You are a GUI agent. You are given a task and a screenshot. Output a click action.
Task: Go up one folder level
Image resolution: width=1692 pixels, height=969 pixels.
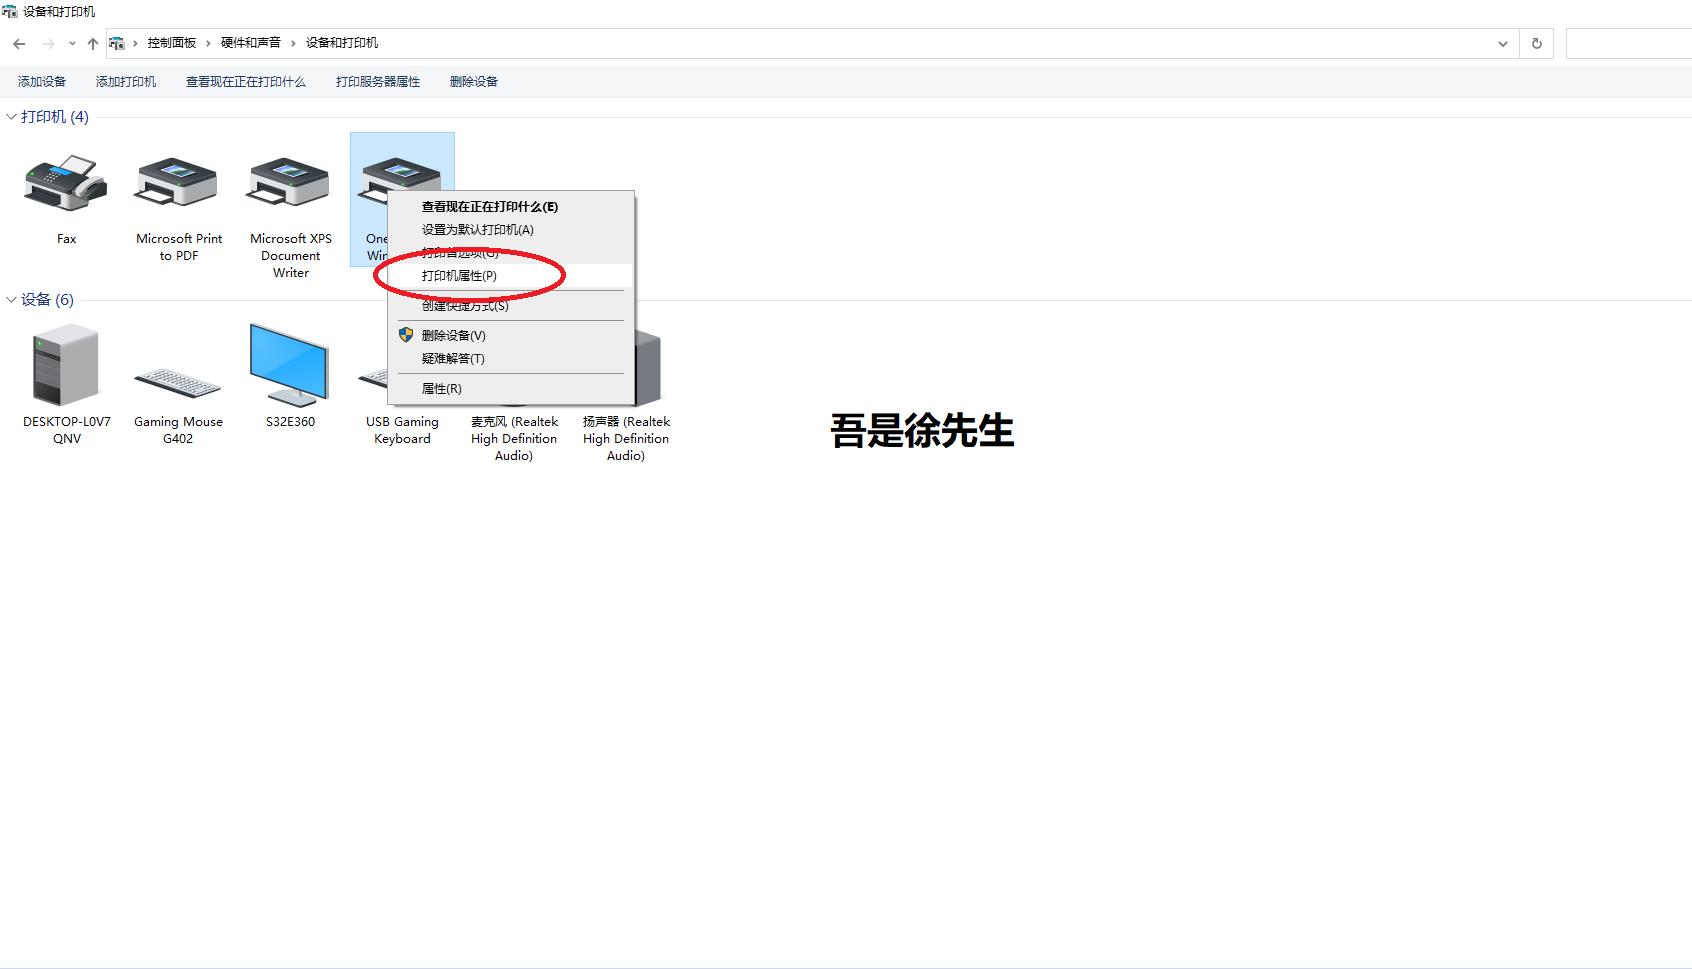click(x=93, y=43)
